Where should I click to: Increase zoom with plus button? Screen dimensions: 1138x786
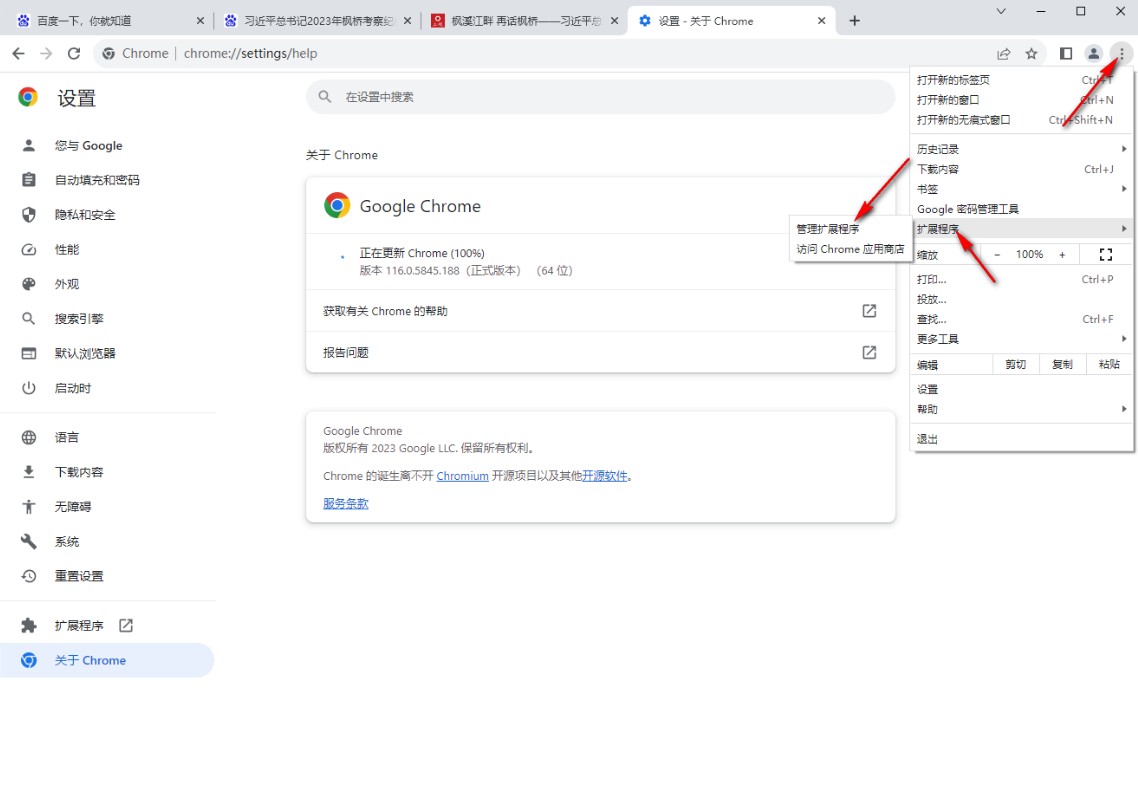1062,255
